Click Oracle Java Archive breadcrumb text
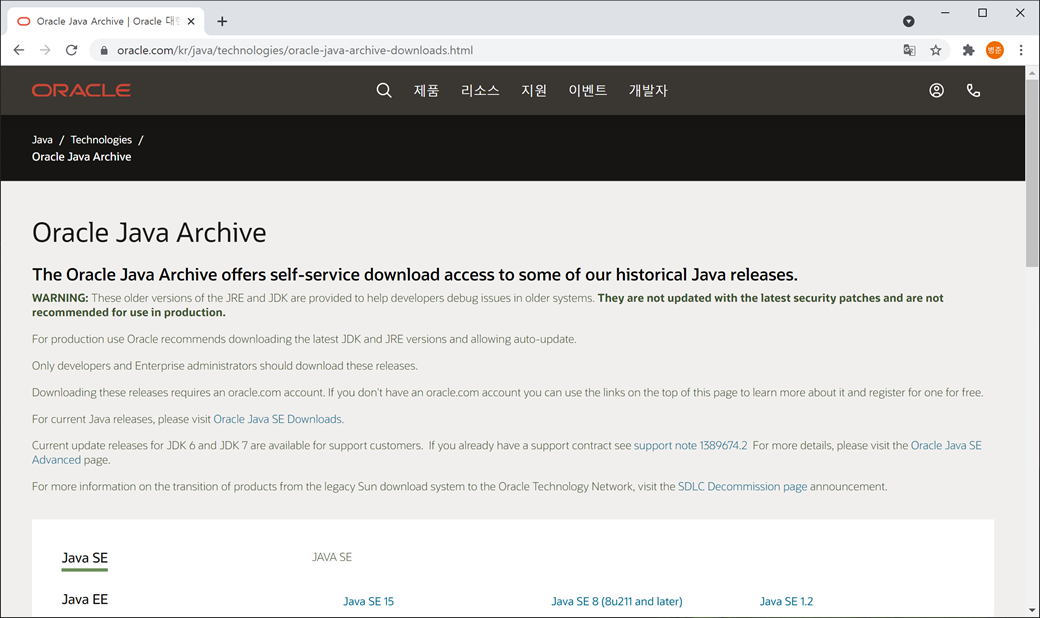1040x618 pixels. (x=82, y=157)
